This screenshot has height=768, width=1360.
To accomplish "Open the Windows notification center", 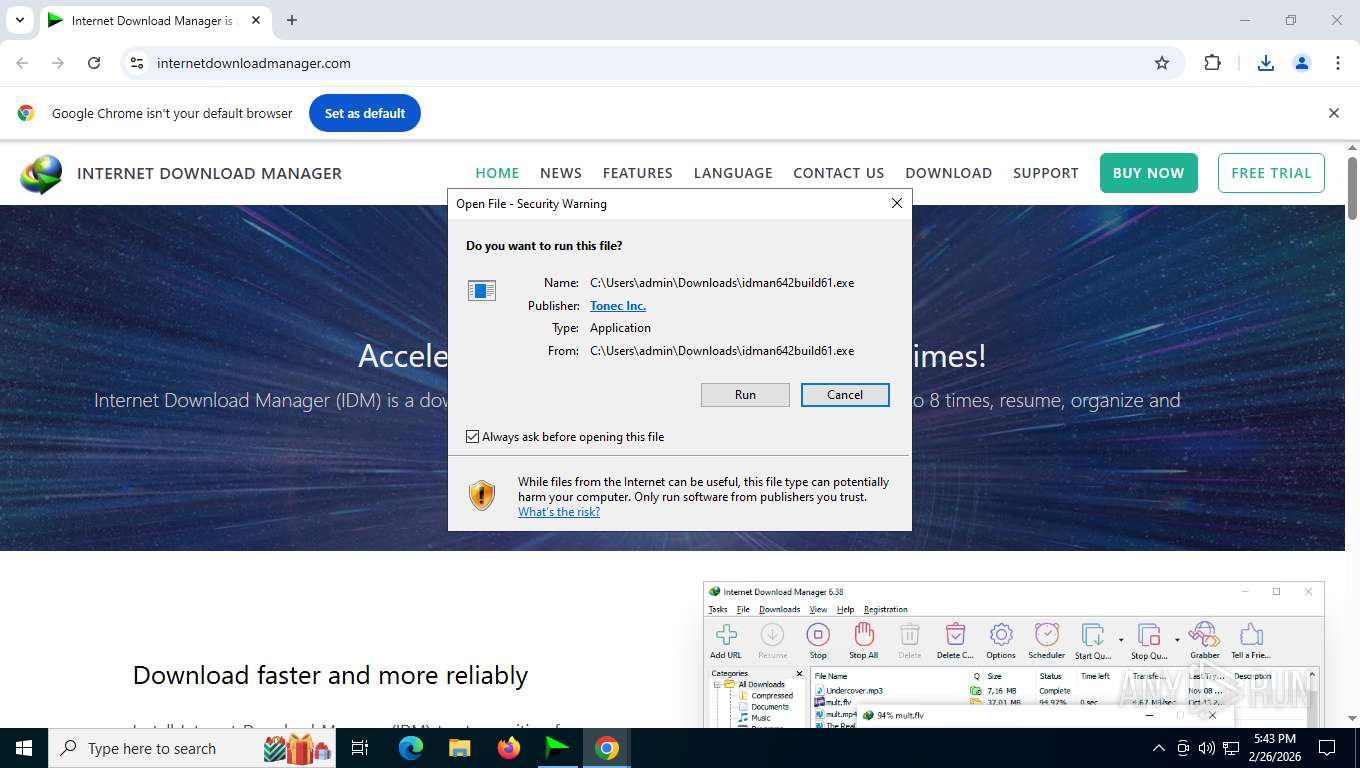I will (1327, 748).
